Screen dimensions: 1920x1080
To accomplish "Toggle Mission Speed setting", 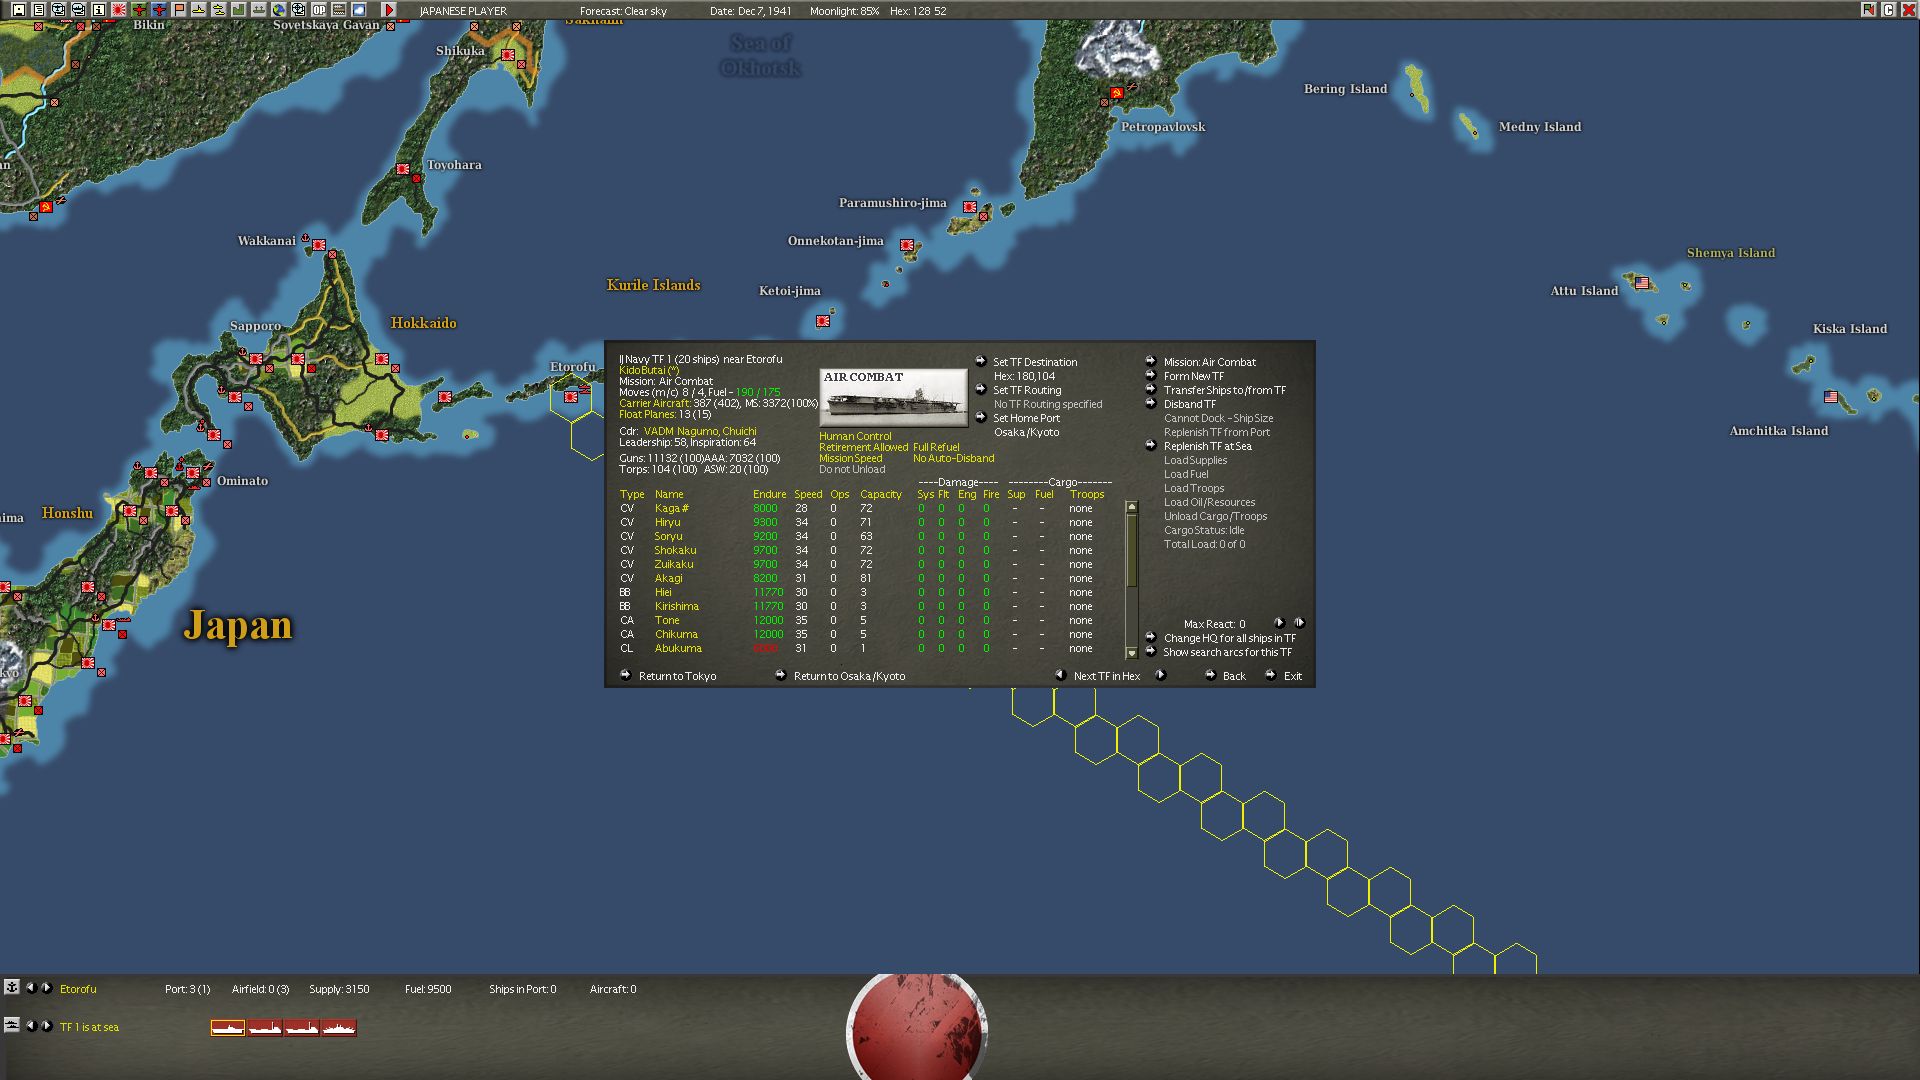I will pos(850,458).
